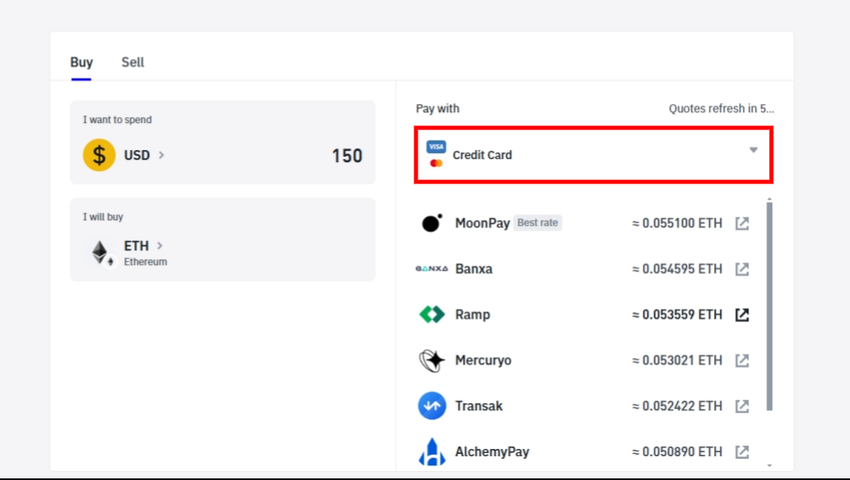Viewport: 850px width, 480px height.
Task: Expand payment method dropdown arrow
Action: click(753, 150)
